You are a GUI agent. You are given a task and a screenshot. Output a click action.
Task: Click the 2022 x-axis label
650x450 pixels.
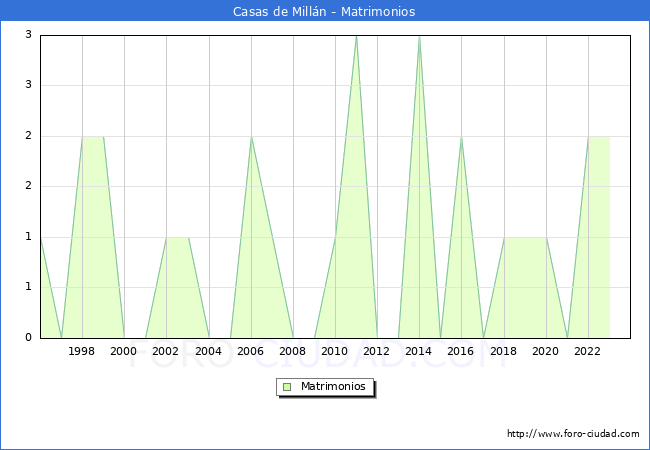point(587,351)
